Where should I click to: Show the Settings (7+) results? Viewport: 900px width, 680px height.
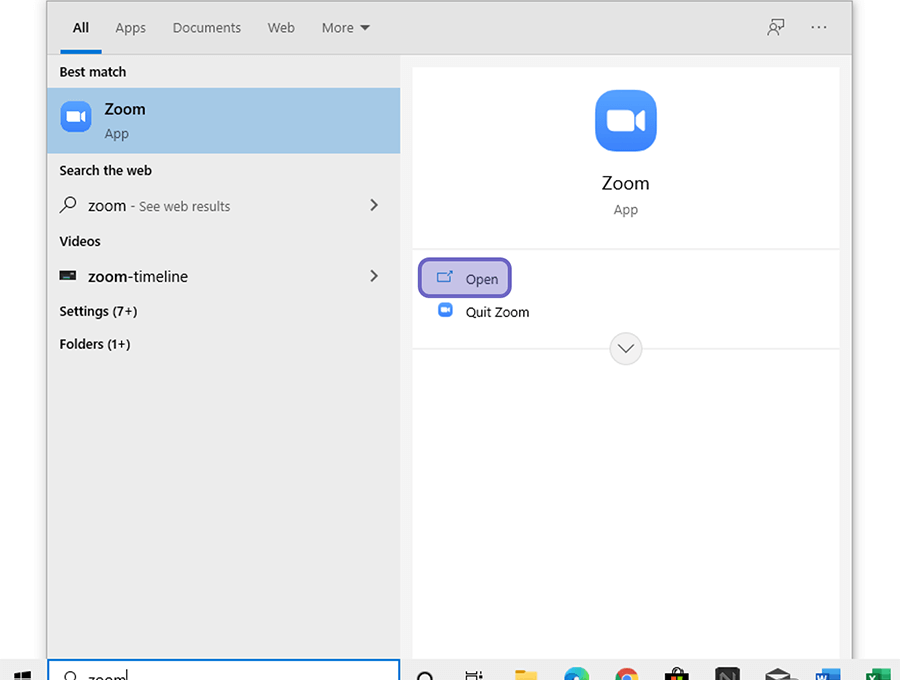(x=98, y=311)
